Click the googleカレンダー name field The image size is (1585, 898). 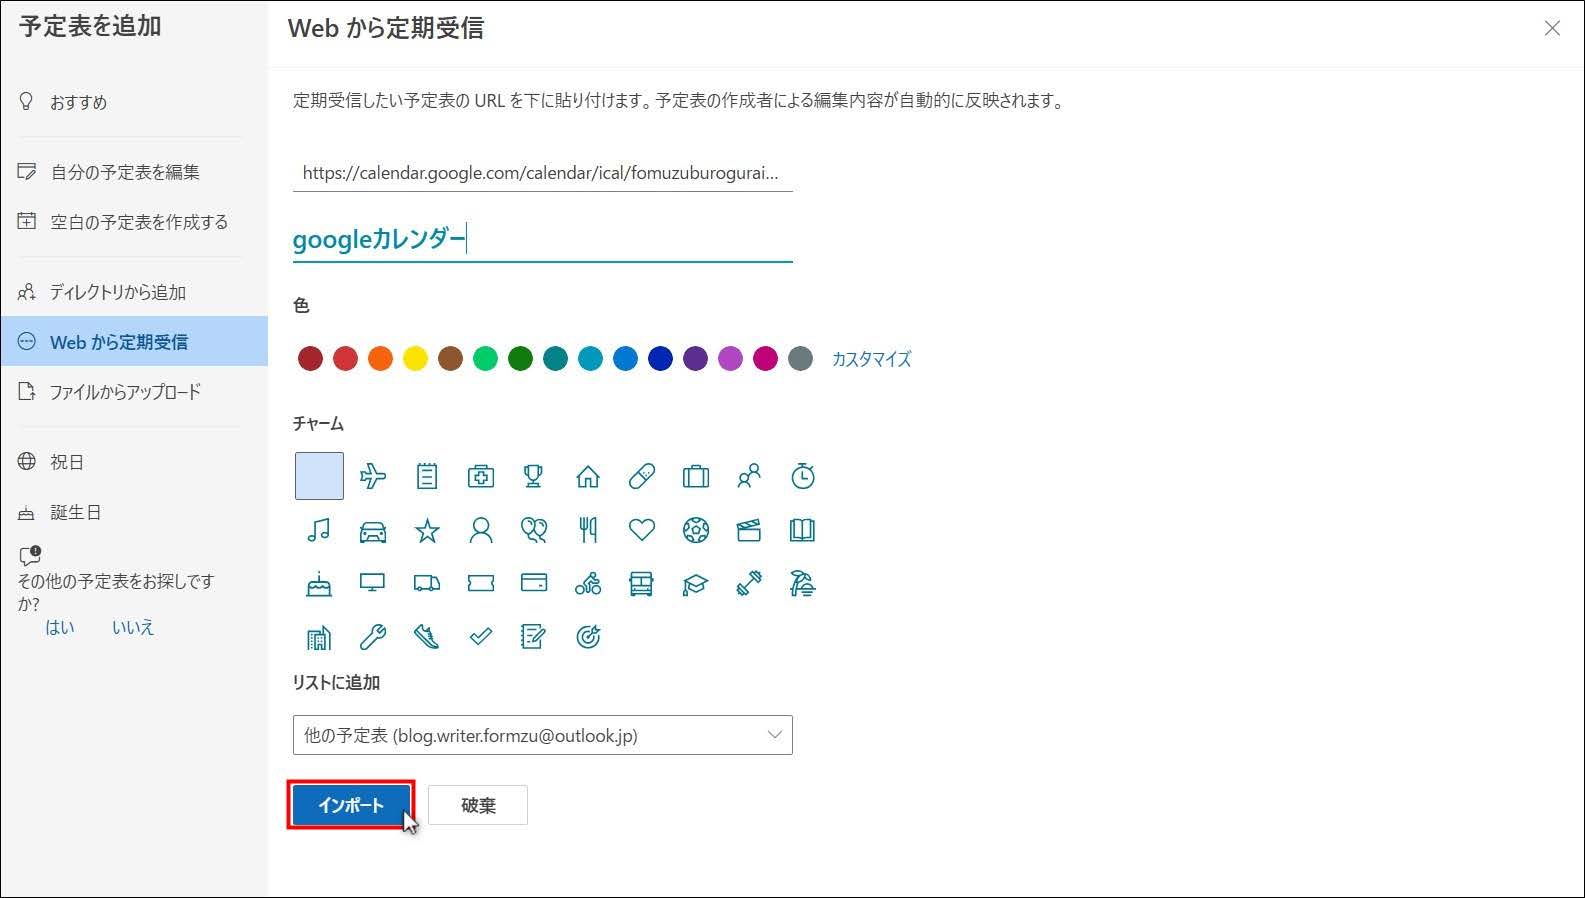(x=543, y=240)
